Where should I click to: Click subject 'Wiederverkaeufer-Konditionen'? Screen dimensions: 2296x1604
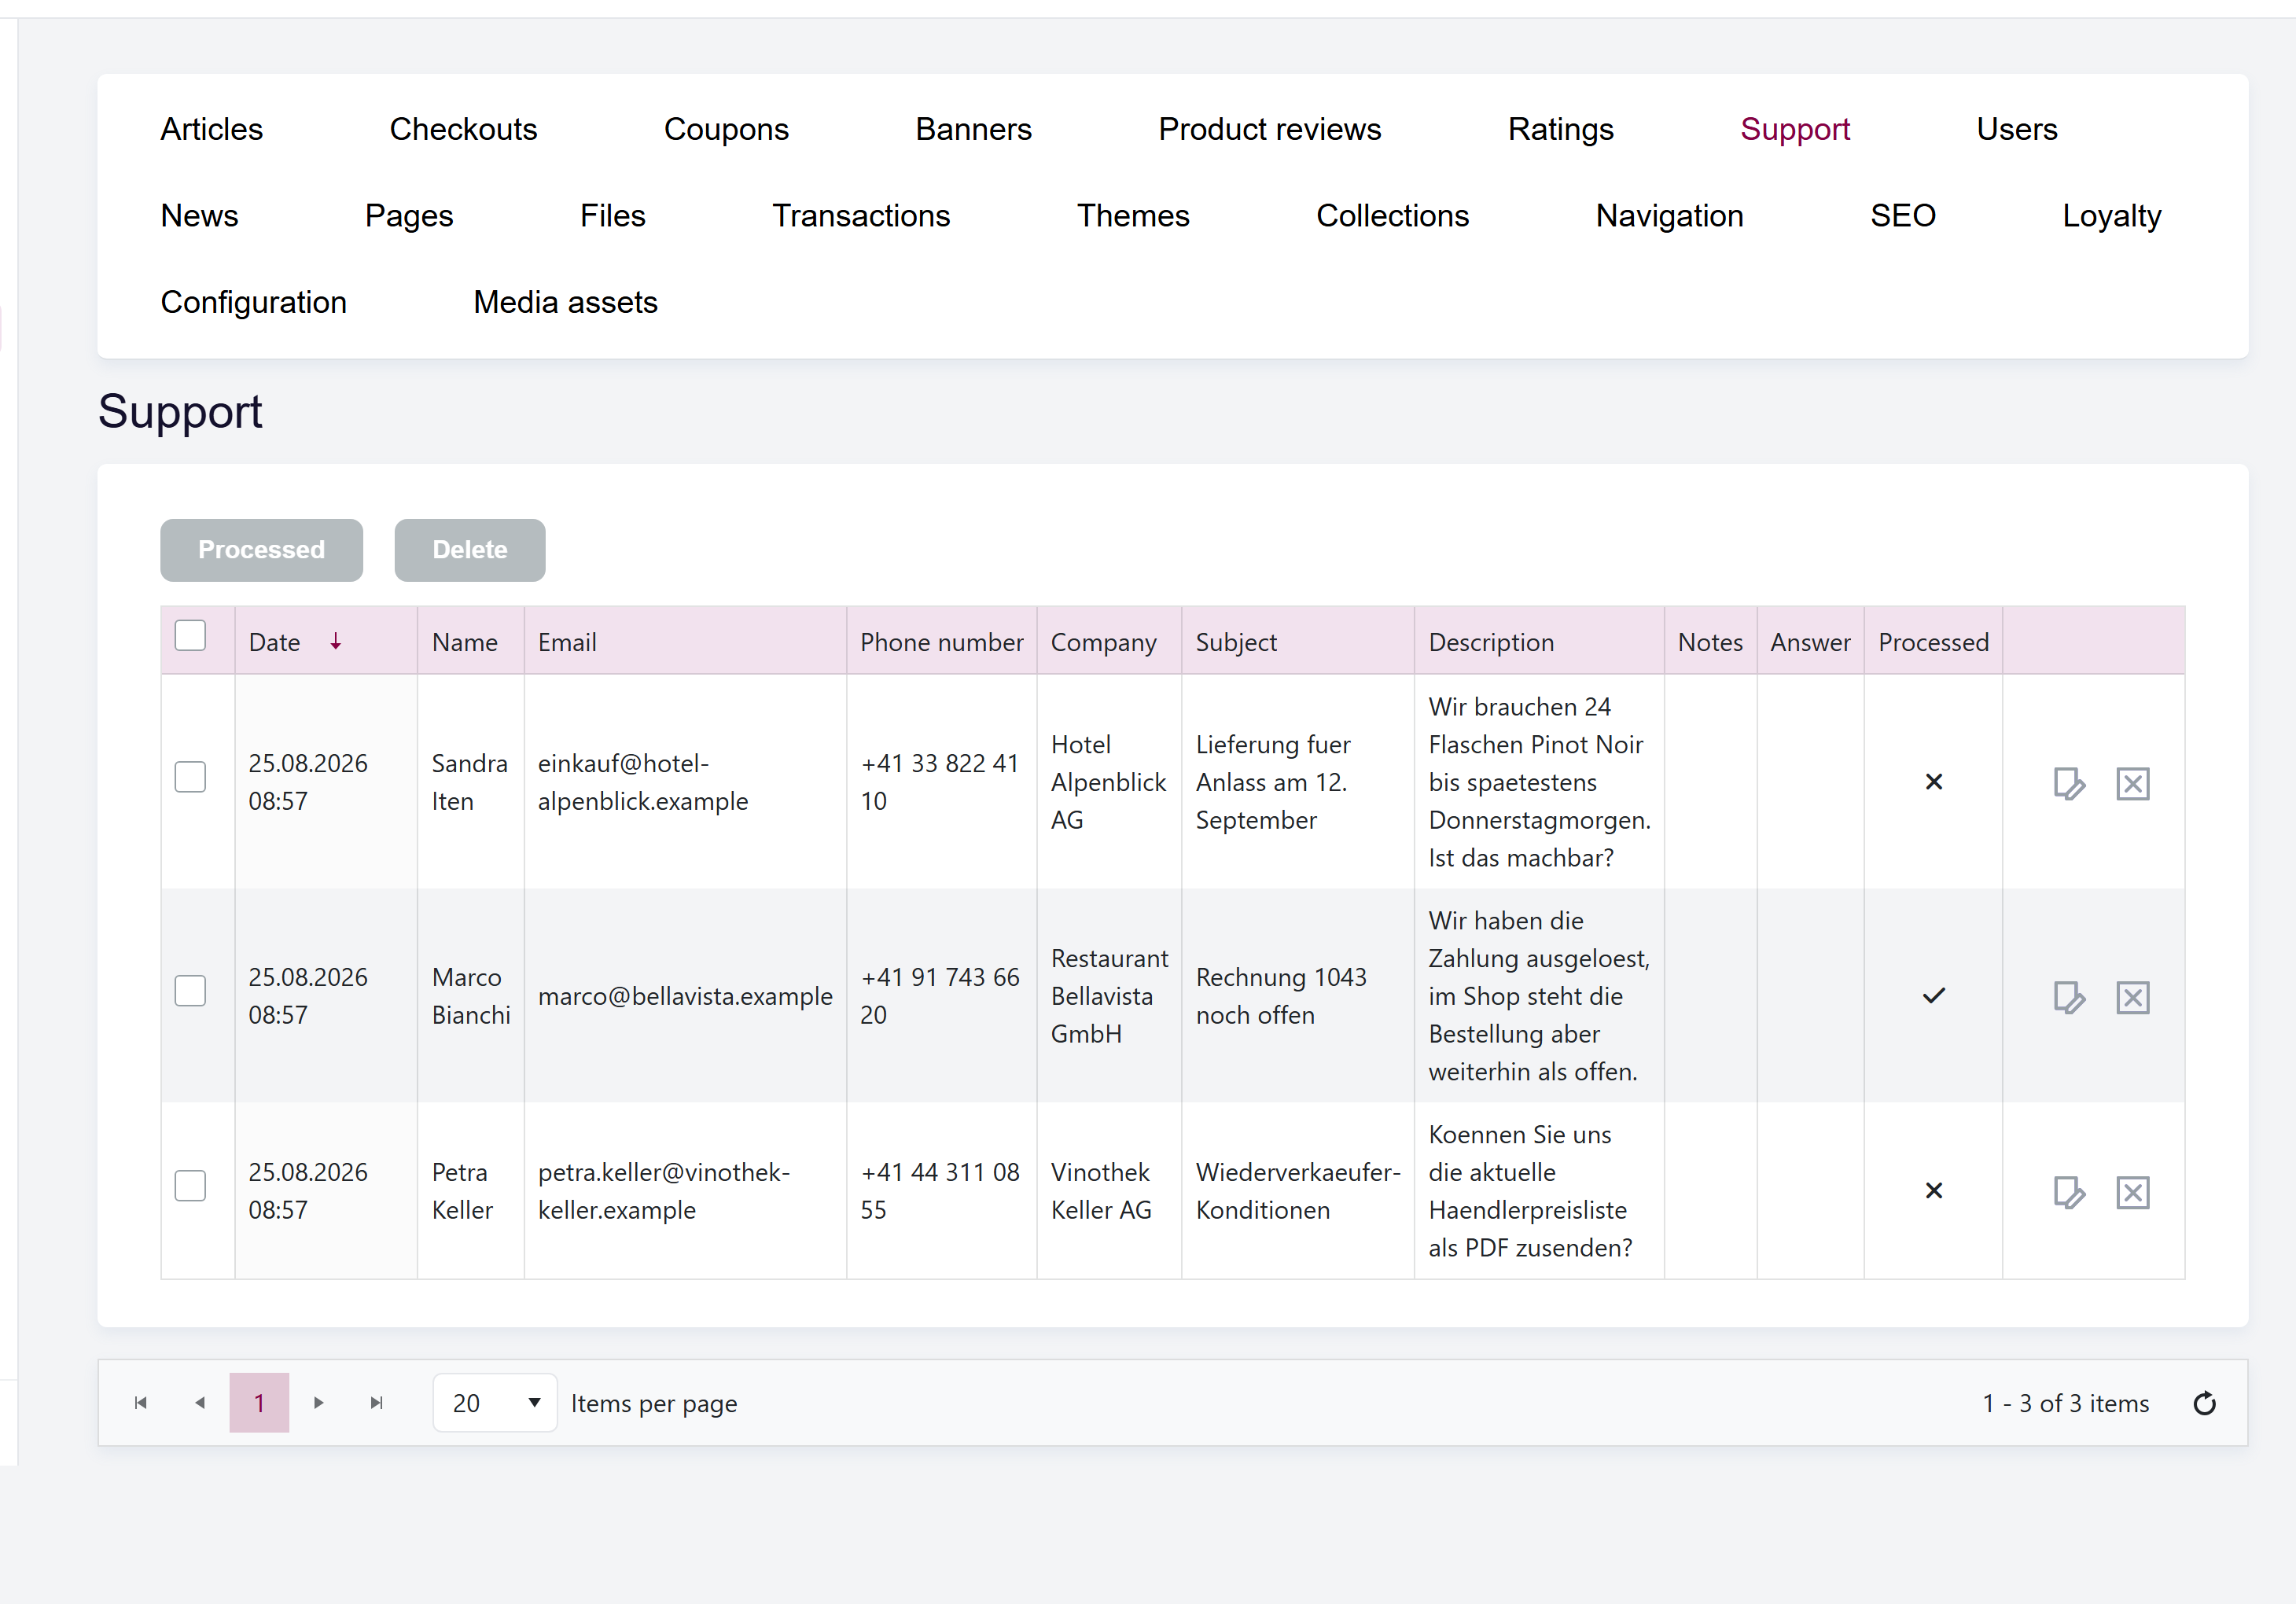[x=1298, y=1191]
